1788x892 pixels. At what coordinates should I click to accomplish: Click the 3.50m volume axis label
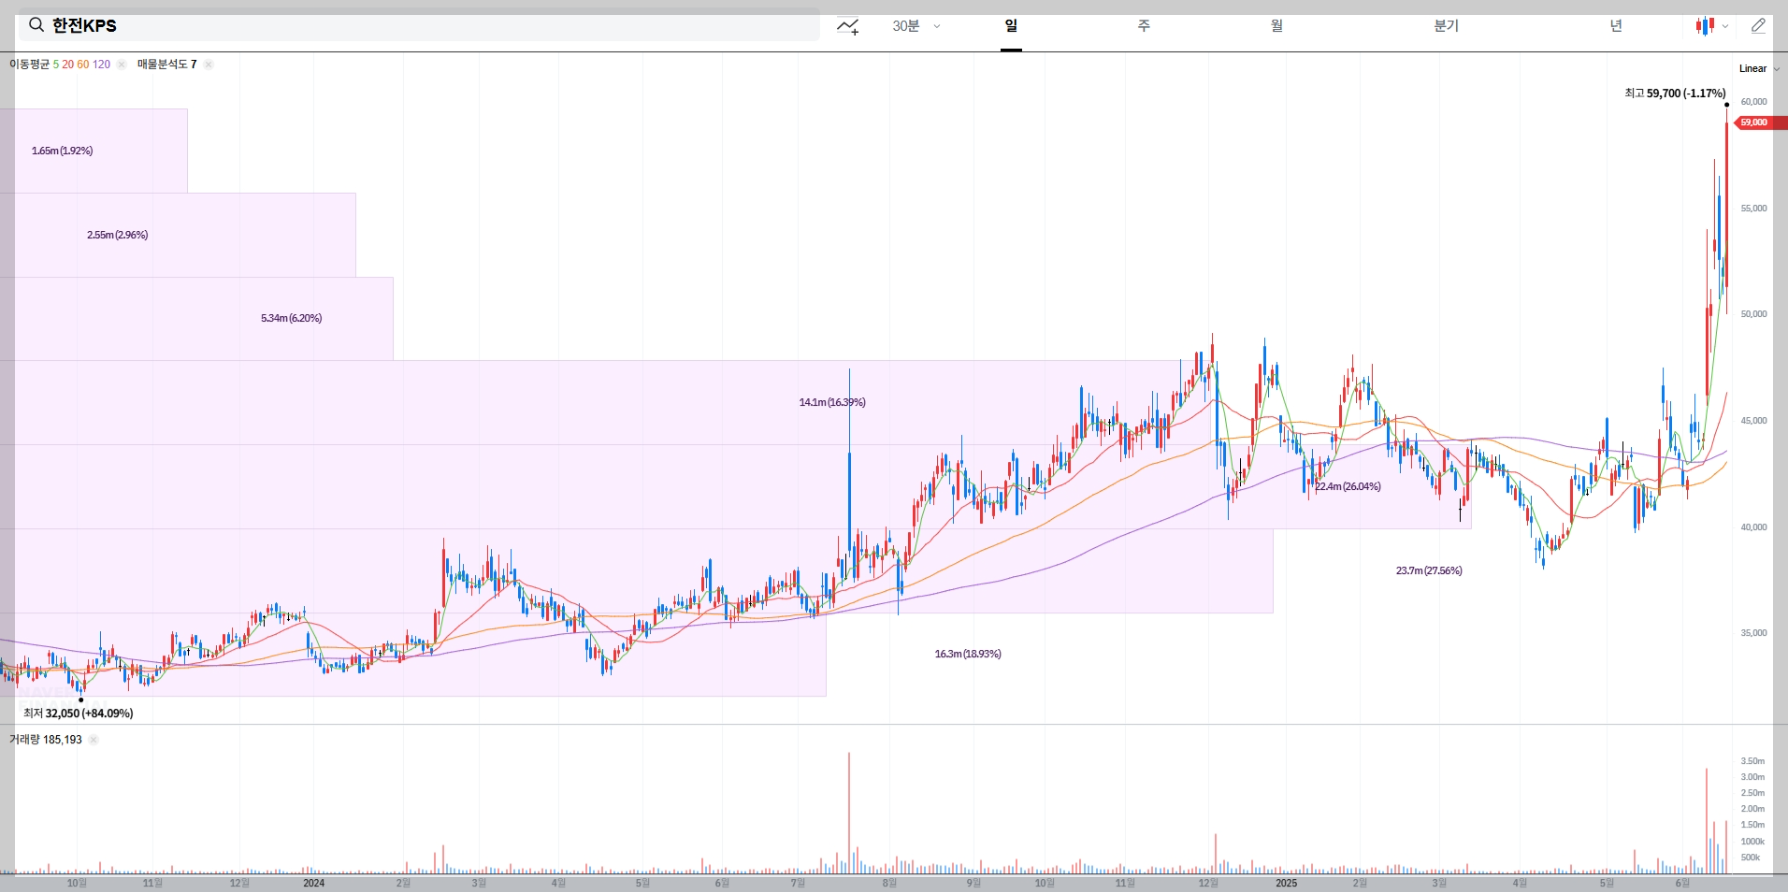click(1753, 761)
